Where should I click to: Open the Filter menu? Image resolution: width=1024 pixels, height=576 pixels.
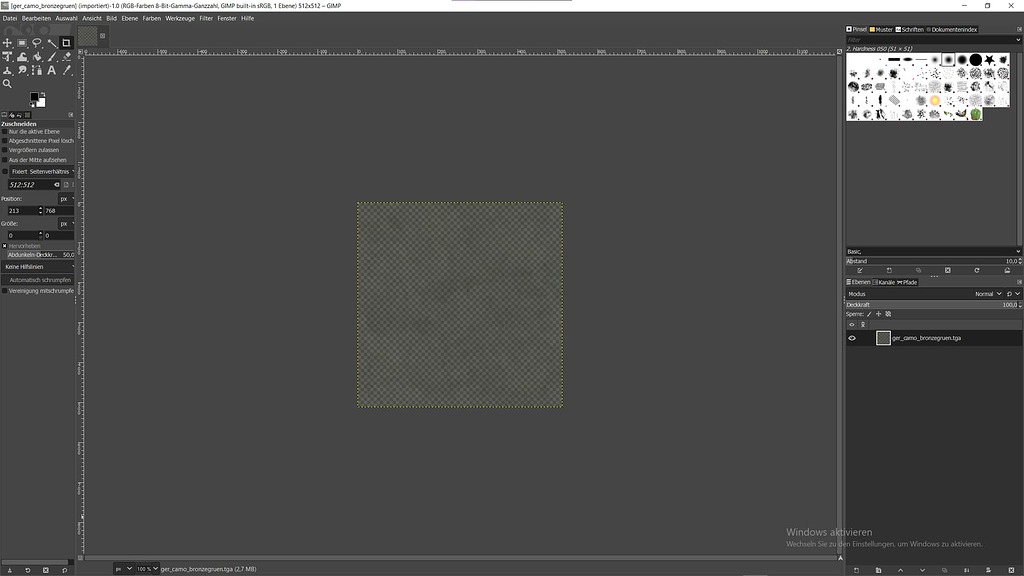point(204,18)
